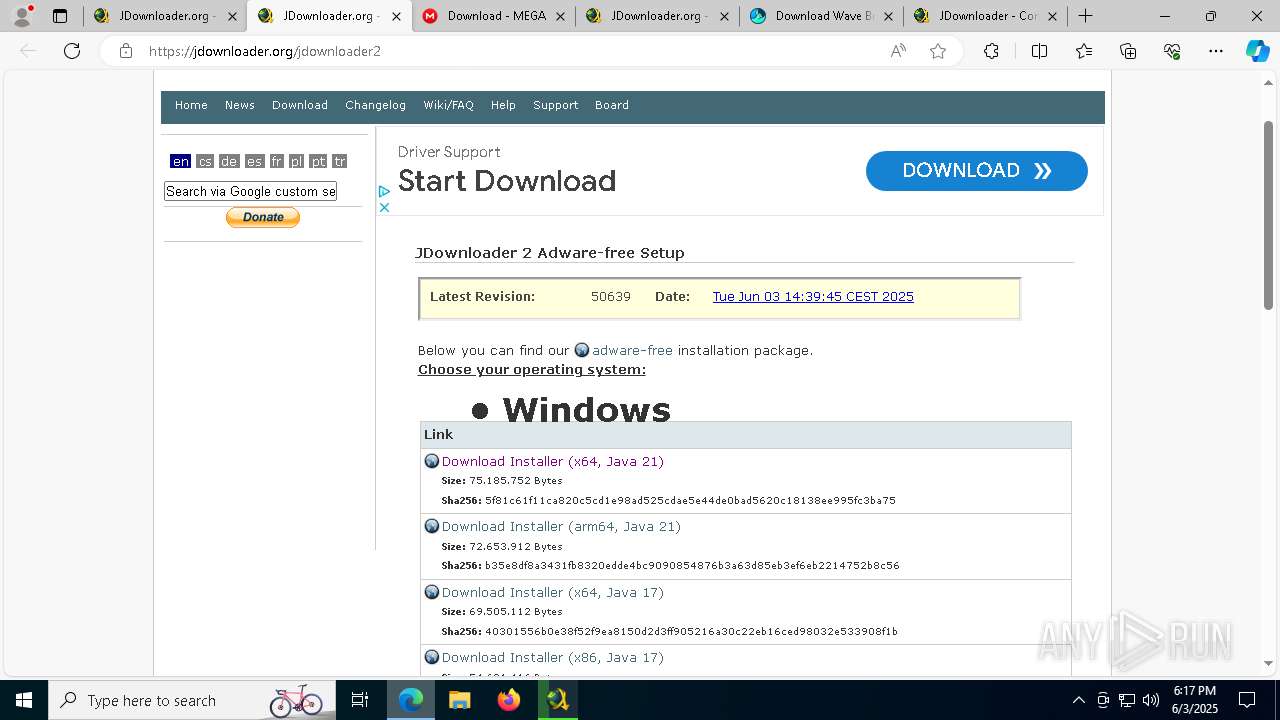The image size is (1280, 720).
Task: Open notifications center icon
Action: (x=1247, y=700)
